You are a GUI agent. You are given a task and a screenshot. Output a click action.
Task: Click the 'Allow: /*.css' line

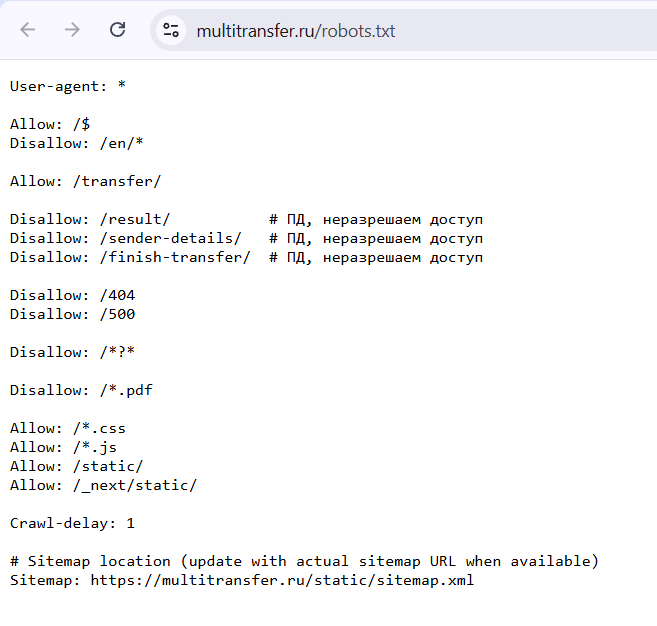point(68,429)
